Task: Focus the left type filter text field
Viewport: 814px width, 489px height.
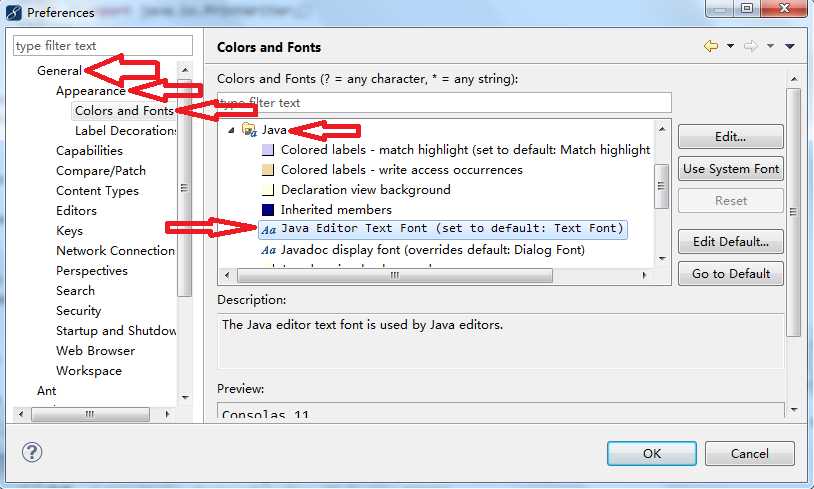Action: point(103,46)
